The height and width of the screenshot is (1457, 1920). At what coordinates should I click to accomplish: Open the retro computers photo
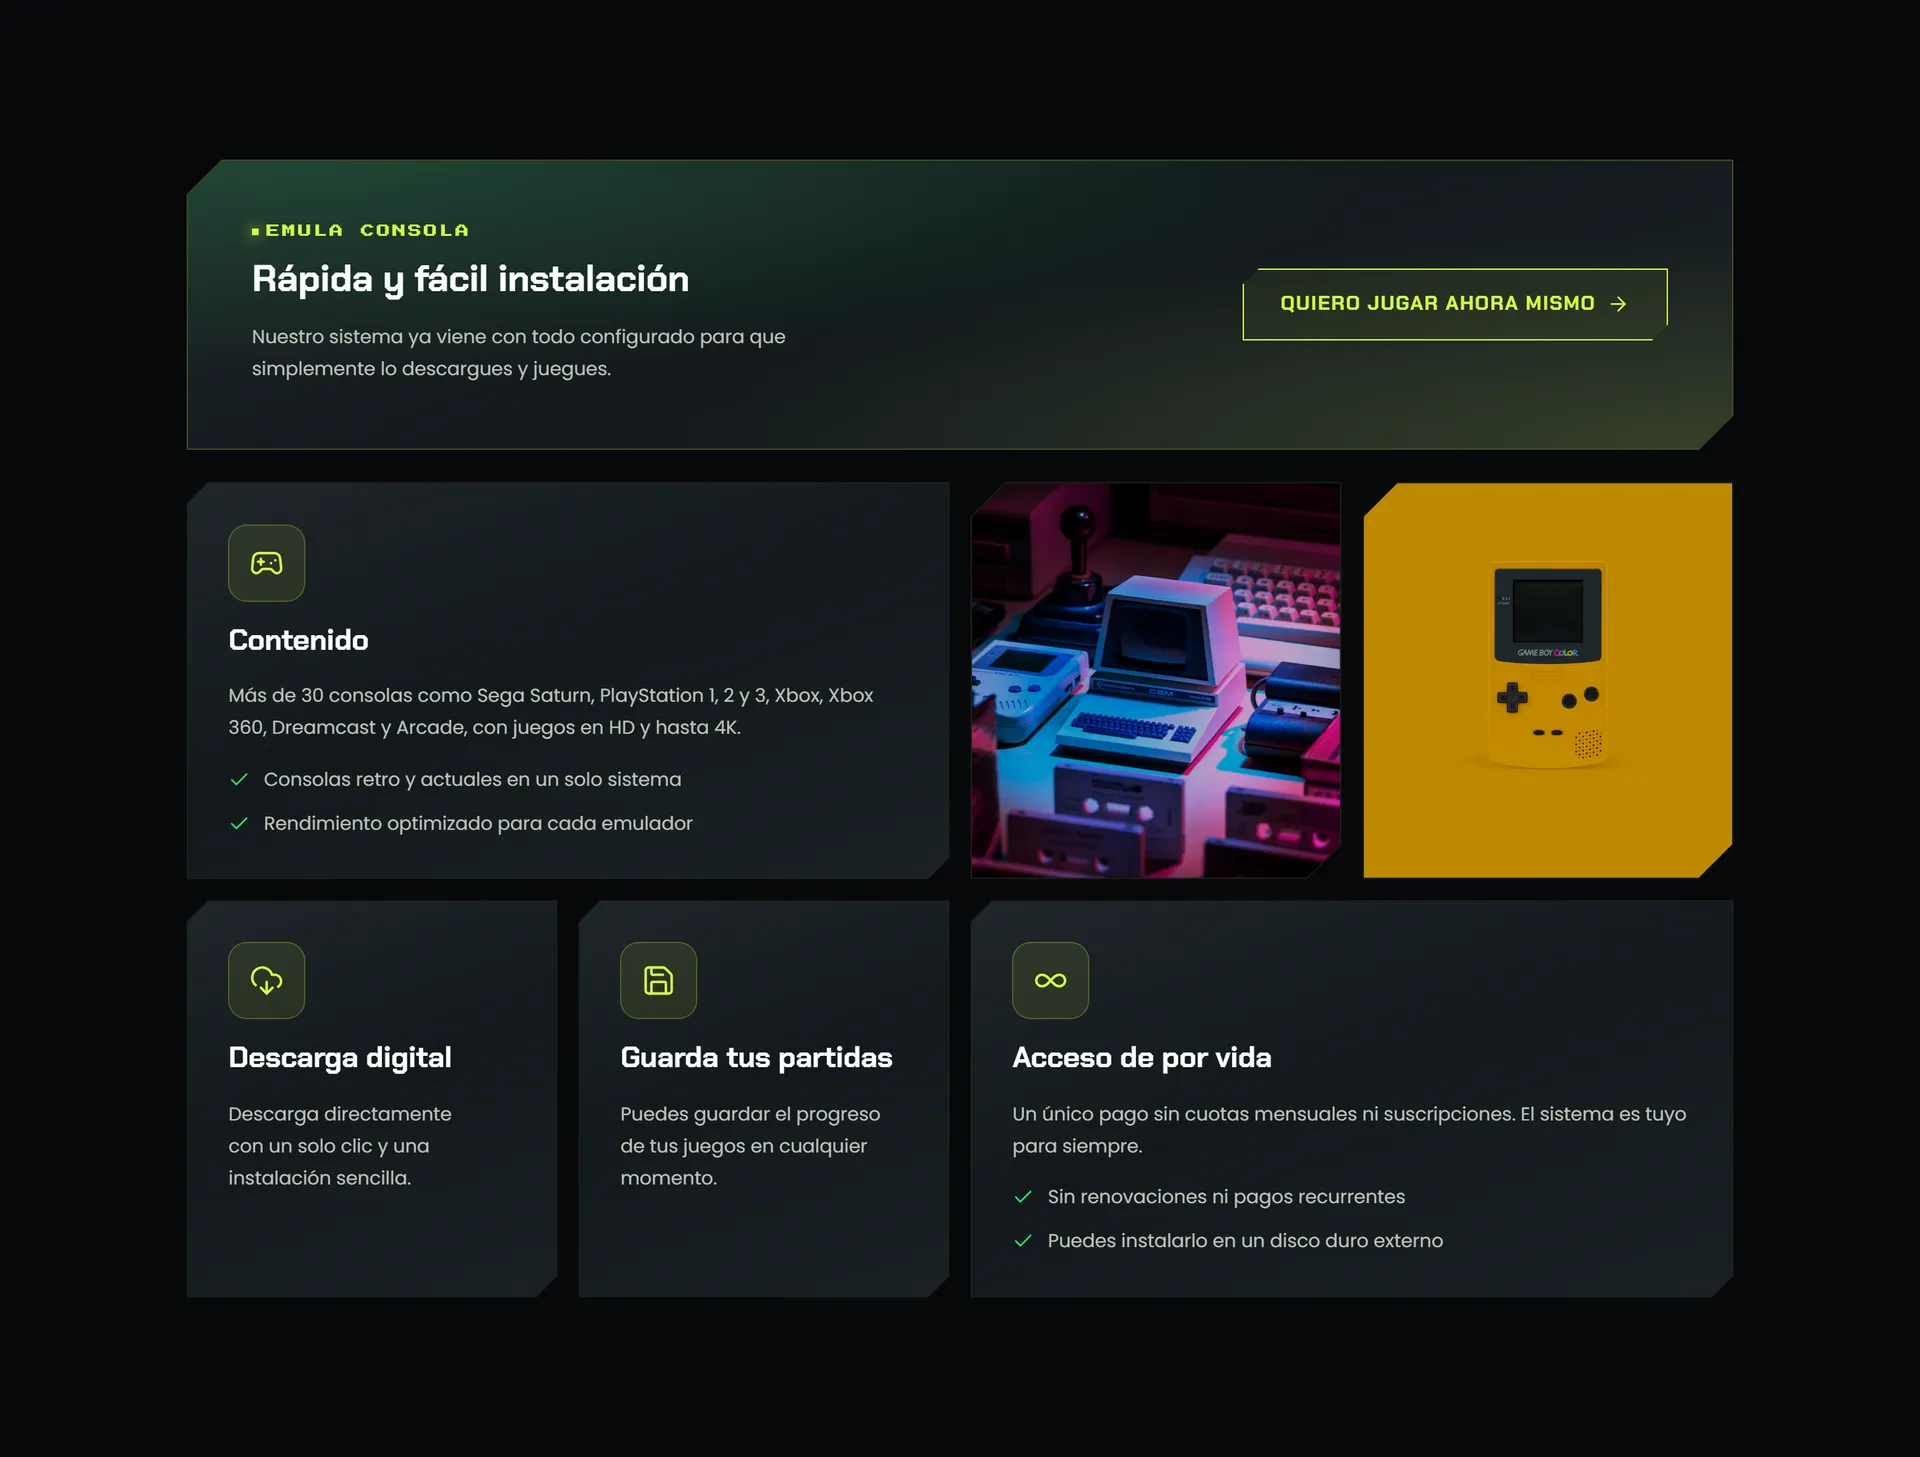coord(1156,680)
